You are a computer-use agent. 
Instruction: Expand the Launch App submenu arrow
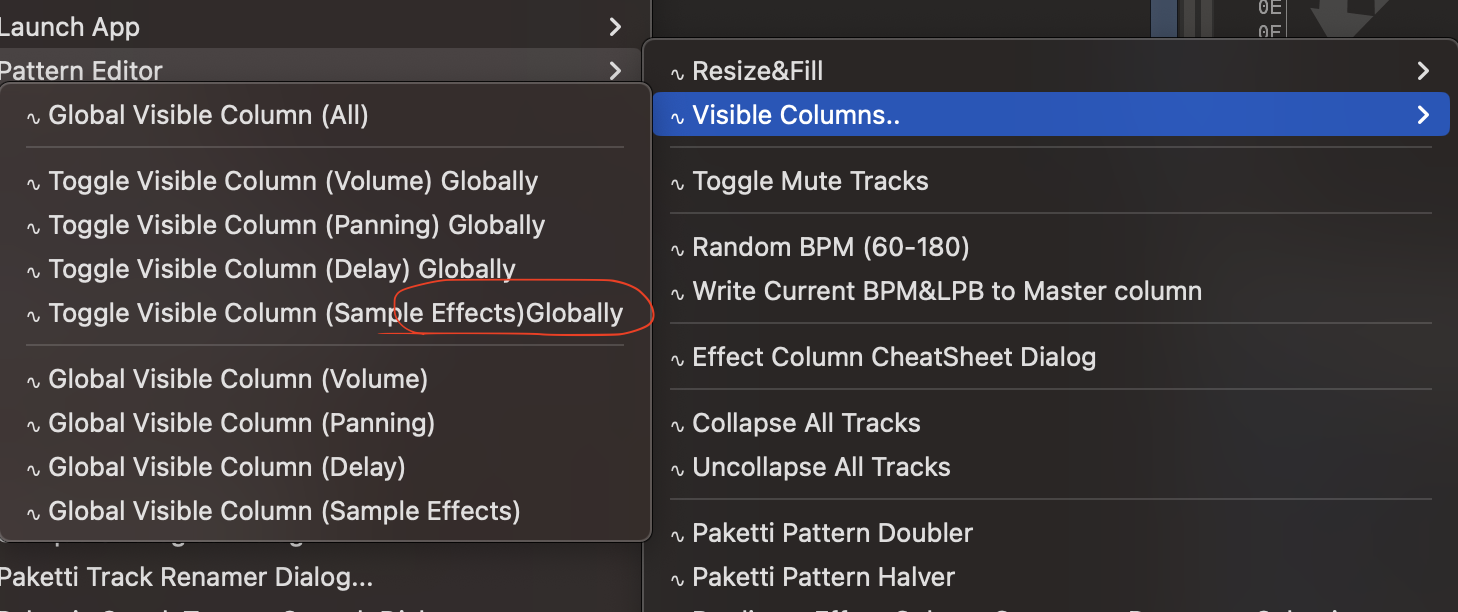pyautogui.click(x=615, y=27)
